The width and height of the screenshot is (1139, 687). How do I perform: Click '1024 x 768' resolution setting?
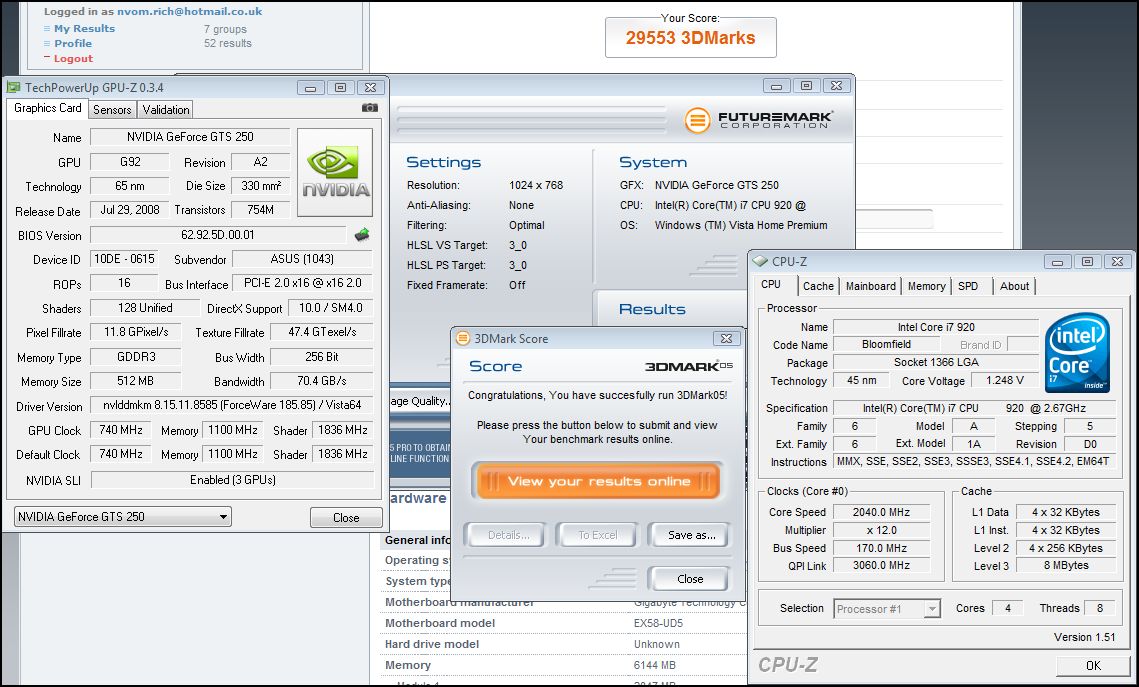(x=536, y=185)
